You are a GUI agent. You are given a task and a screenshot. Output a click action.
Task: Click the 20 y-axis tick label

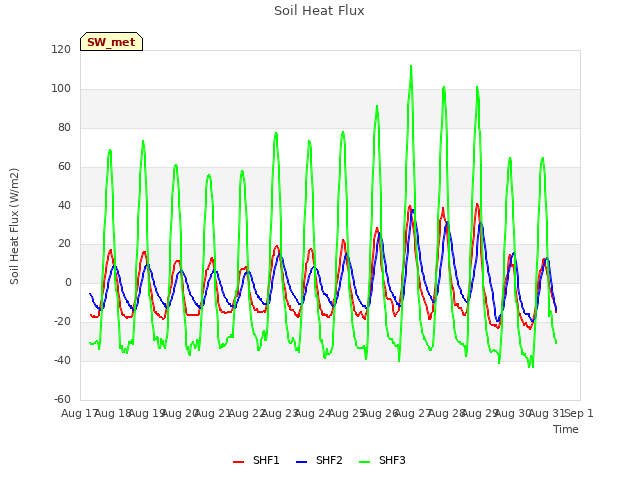[64, 244]
